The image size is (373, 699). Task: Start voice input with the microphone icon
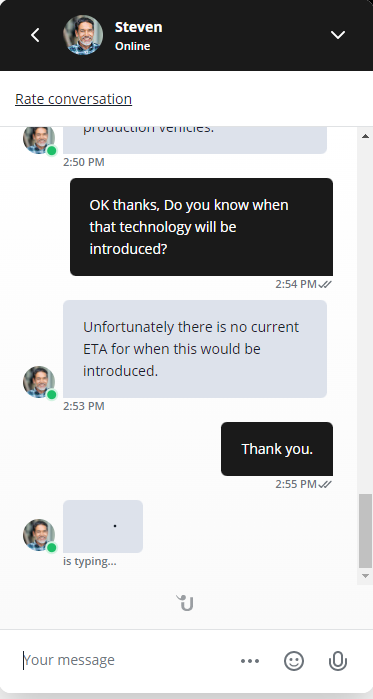(338, 661)
